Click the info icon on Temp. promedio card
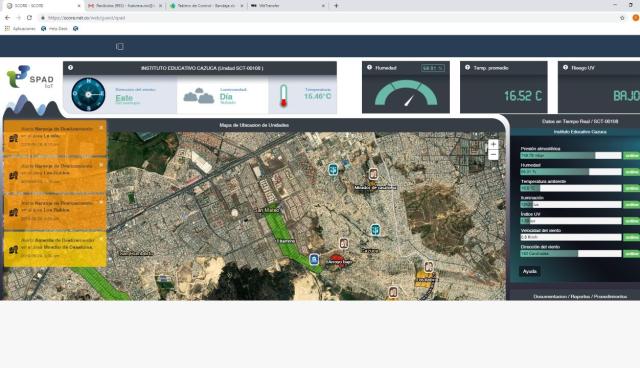 (x=467, y=68)
